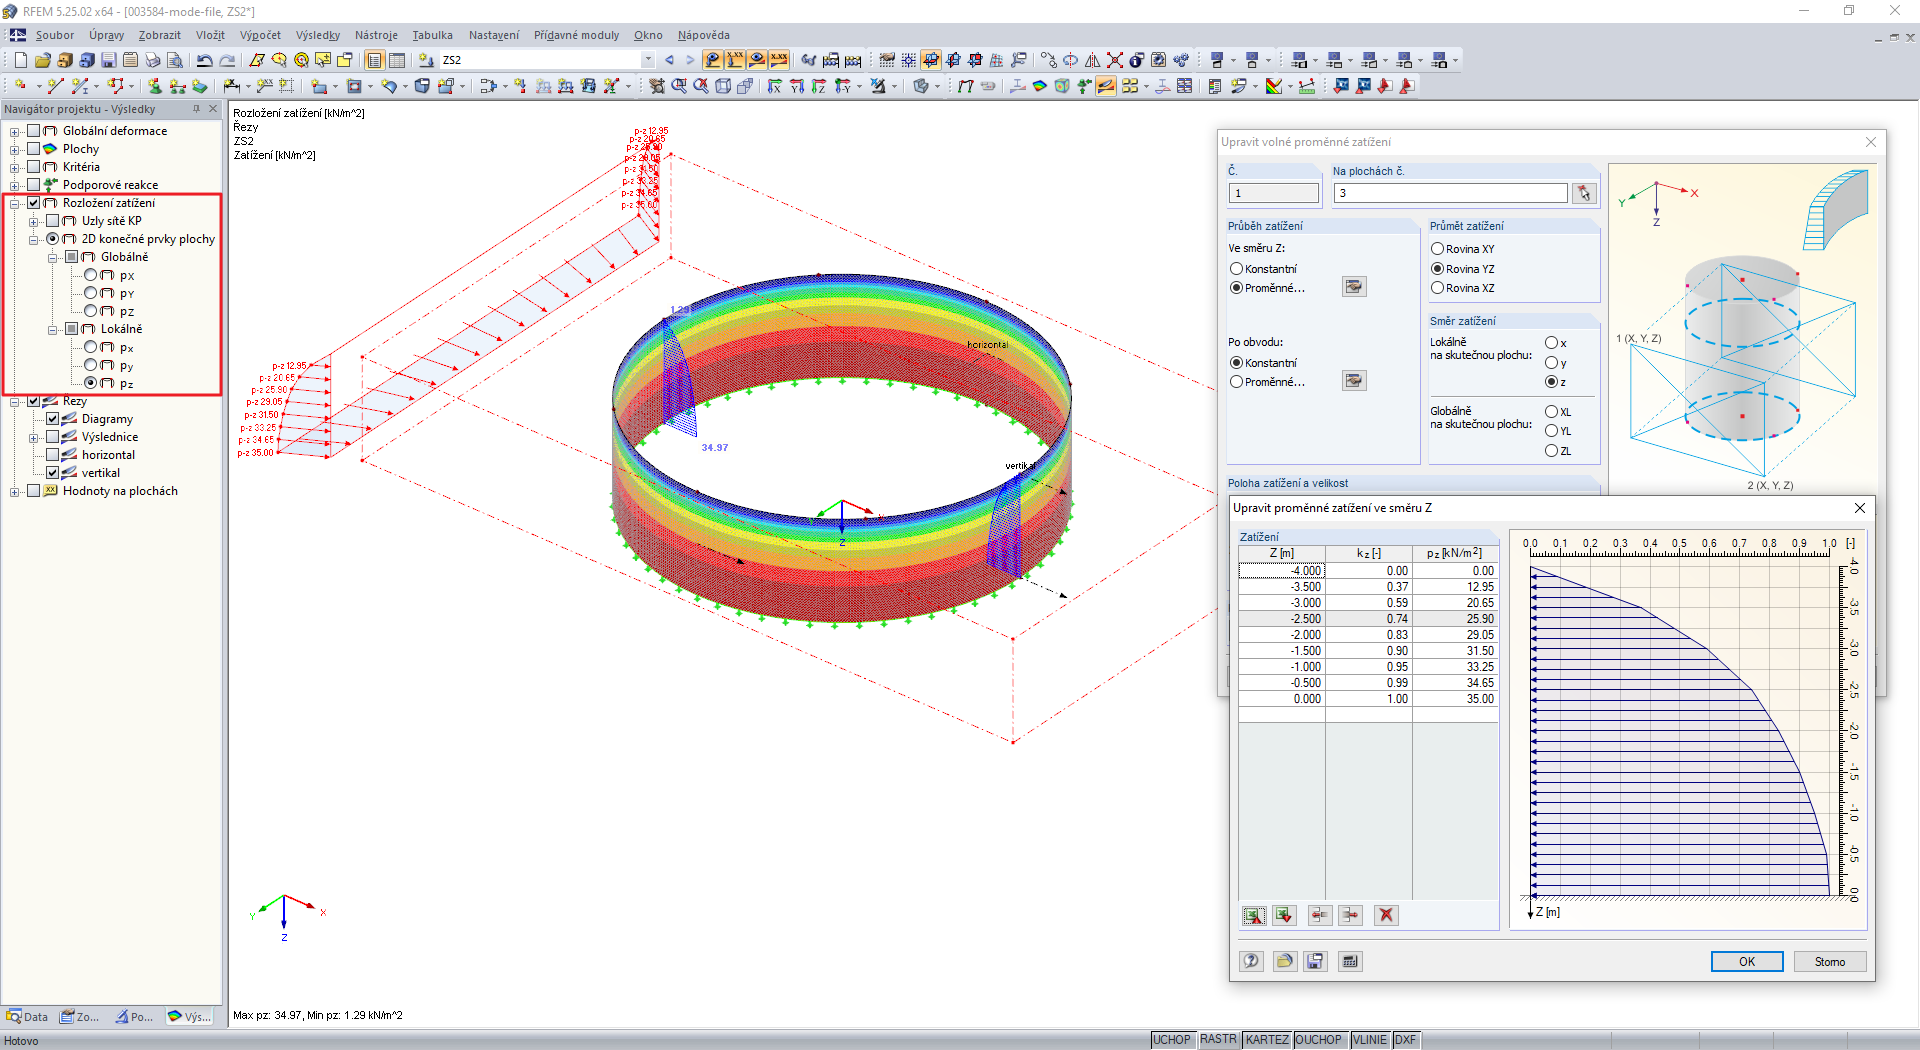This screenshot has width=1920, height=1050.
Task: Click the folder icon in variable load dialog
Action: pos(1285,961)
